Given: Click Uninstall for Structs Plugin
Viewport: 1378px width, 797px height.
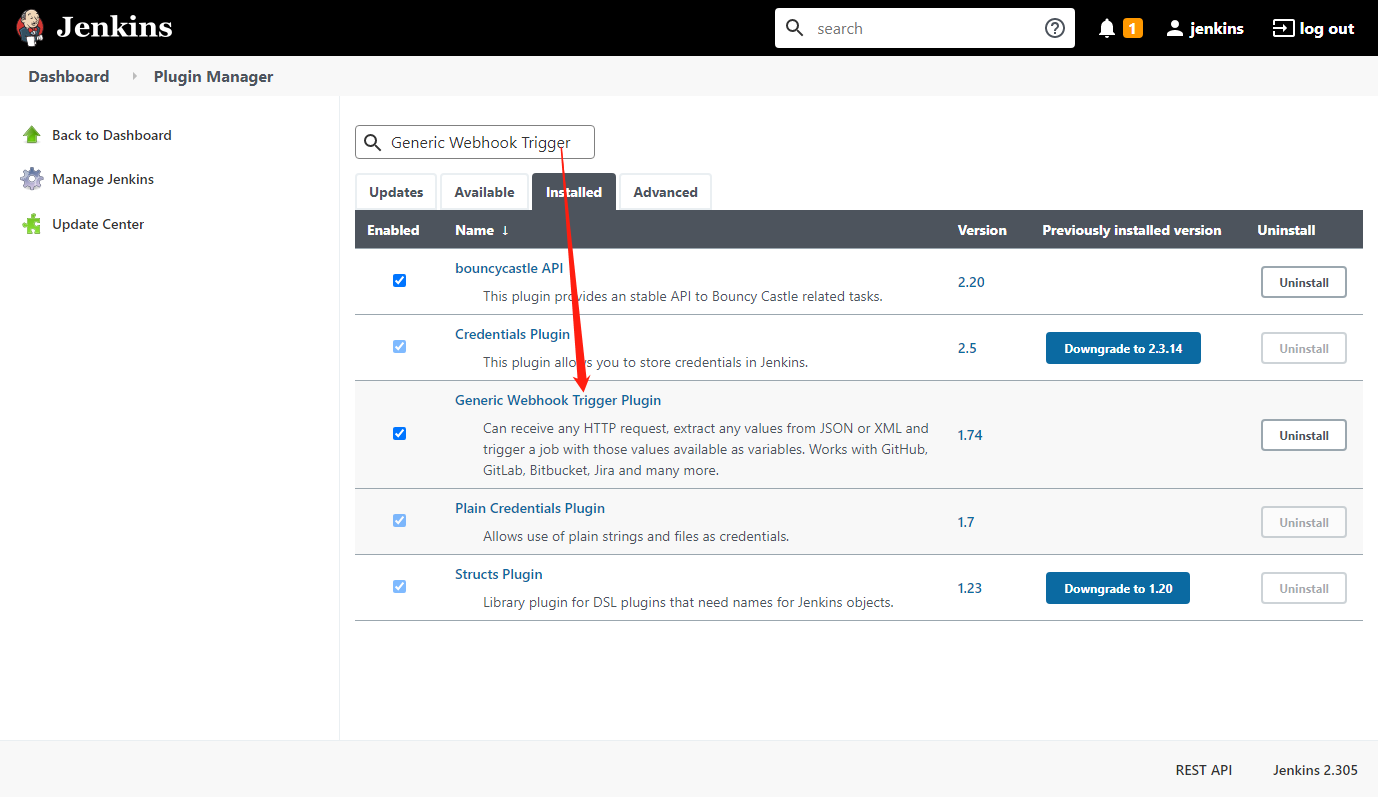Looking at the screenshot, I should (x=1304, y=588).
